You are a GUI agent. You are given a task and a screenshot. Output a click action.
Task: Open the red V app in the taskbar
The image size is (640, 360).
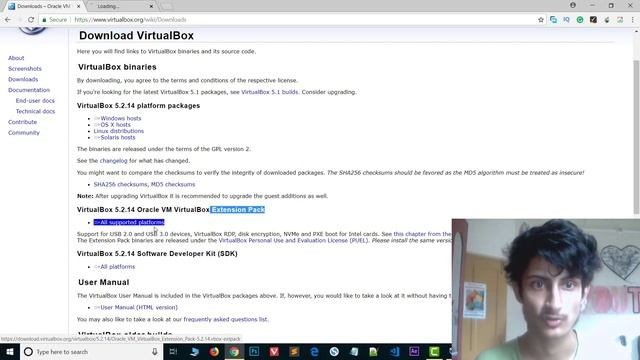coord(274,351)
